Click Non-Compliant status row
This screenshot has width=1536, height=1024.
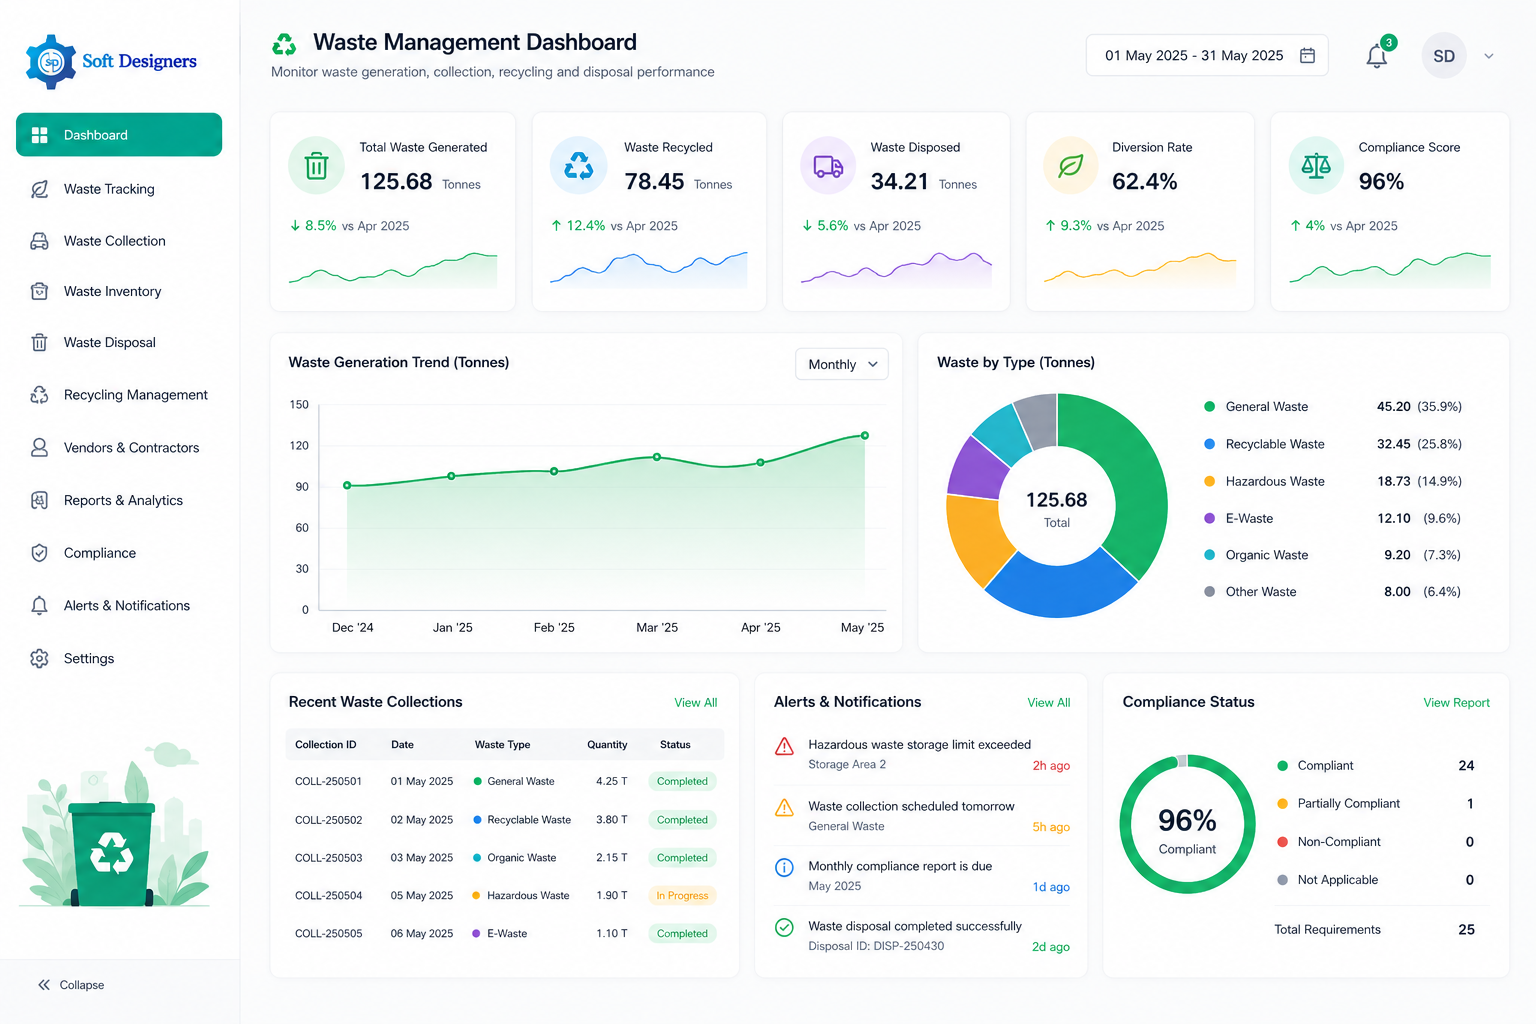point(1376,842)
